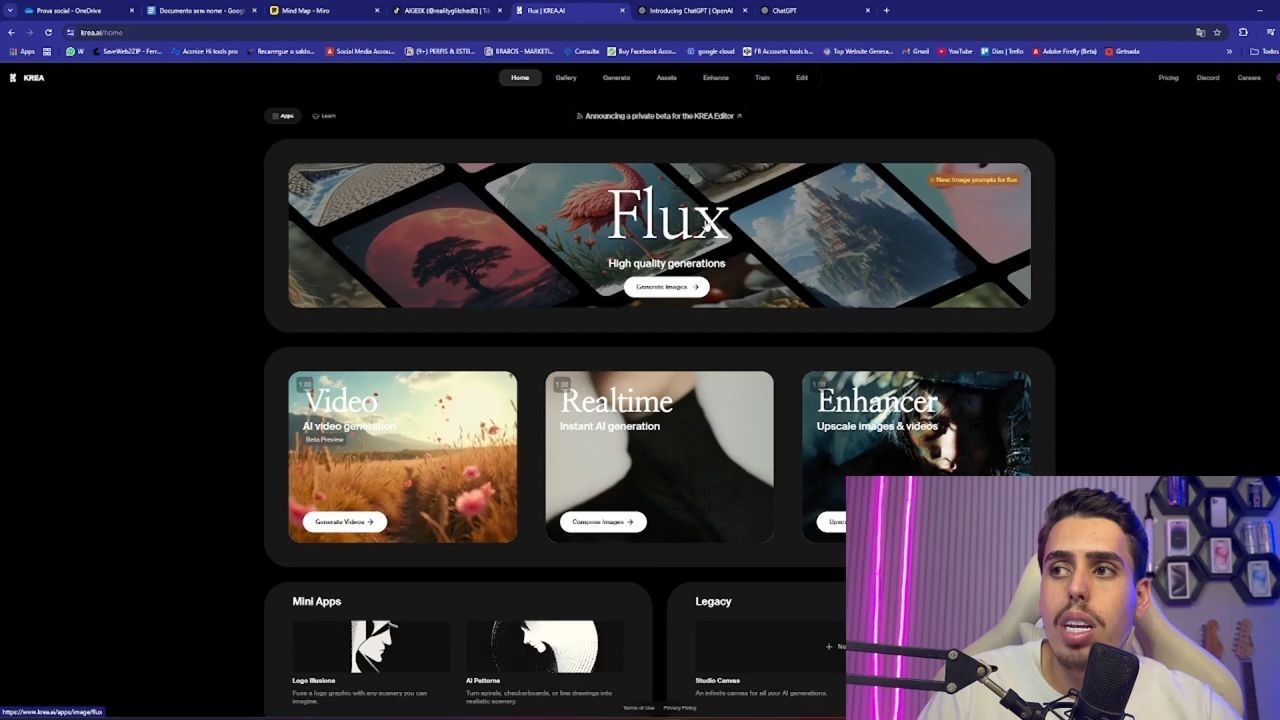The height and width of the screenshot is (720, 1280).
Task: Open the Apps bookmarks shortcut
Action: (21, 51)
